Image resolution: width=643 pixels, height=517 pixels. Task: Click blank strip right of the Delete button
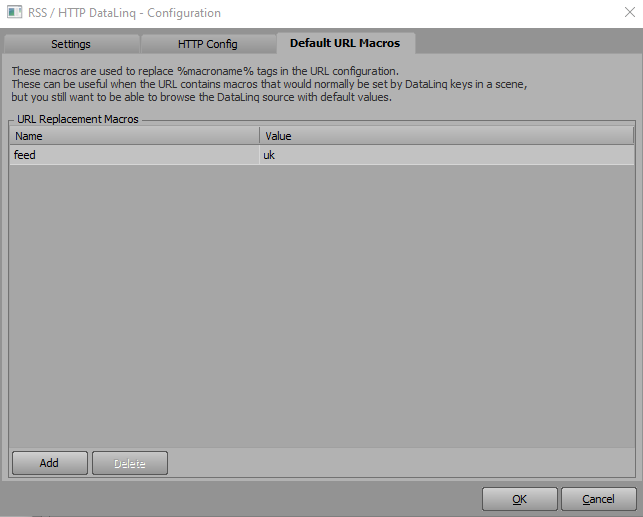pos(401,463)
